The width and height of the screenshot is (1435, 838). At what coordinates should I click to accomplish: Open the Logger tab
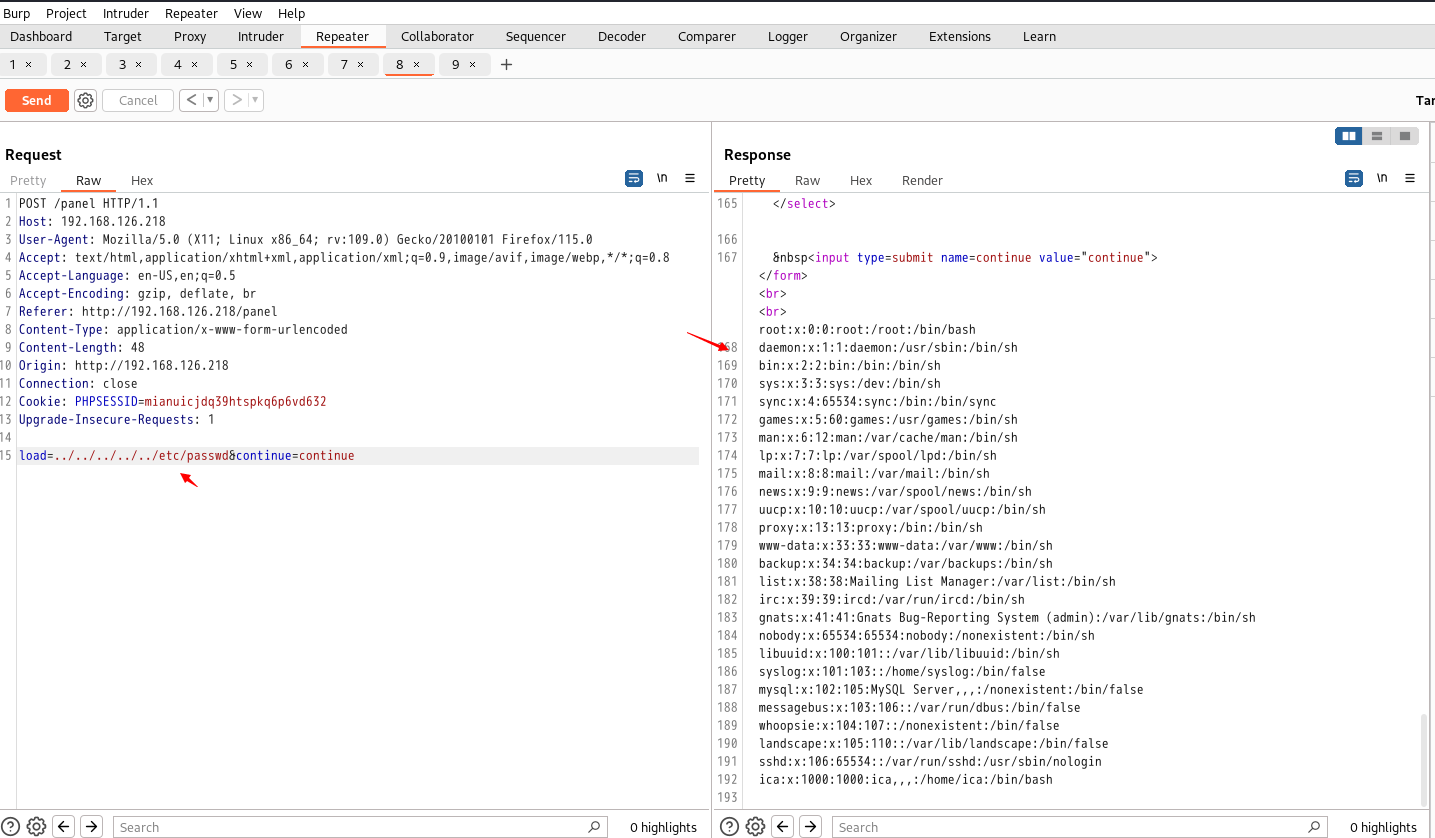[788, 36]
